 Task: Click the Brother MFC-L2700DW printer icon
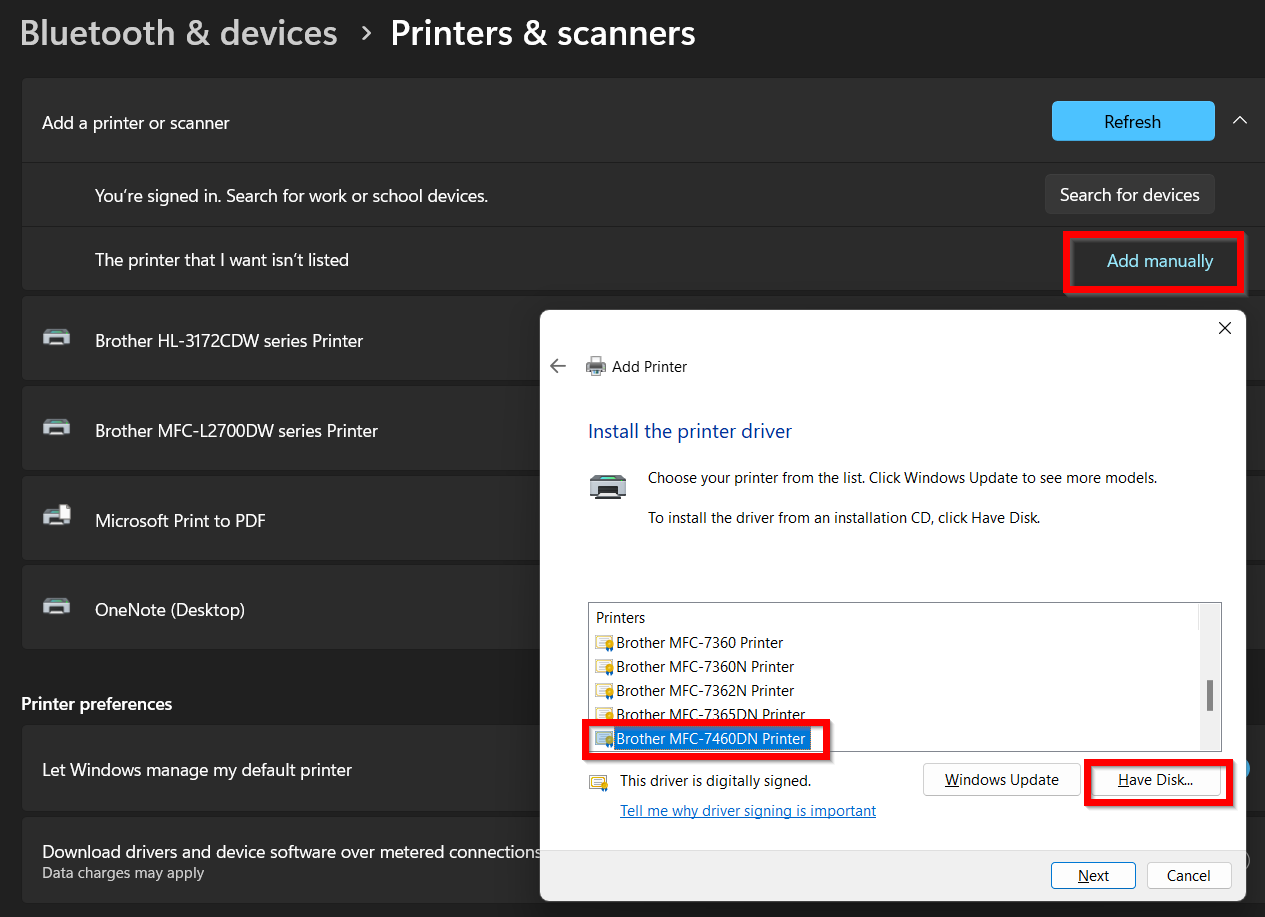click(x=57, y=428)
